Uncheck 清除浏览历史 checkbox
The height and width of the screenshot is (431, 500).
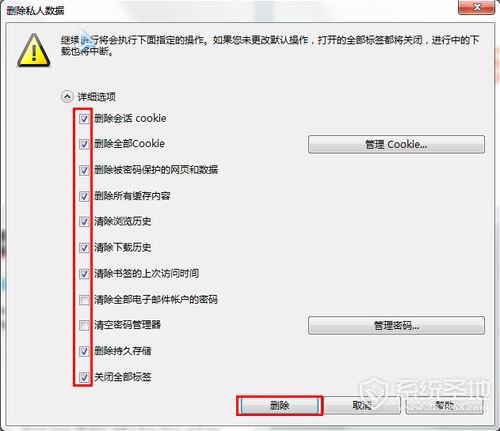coord(84,222)
